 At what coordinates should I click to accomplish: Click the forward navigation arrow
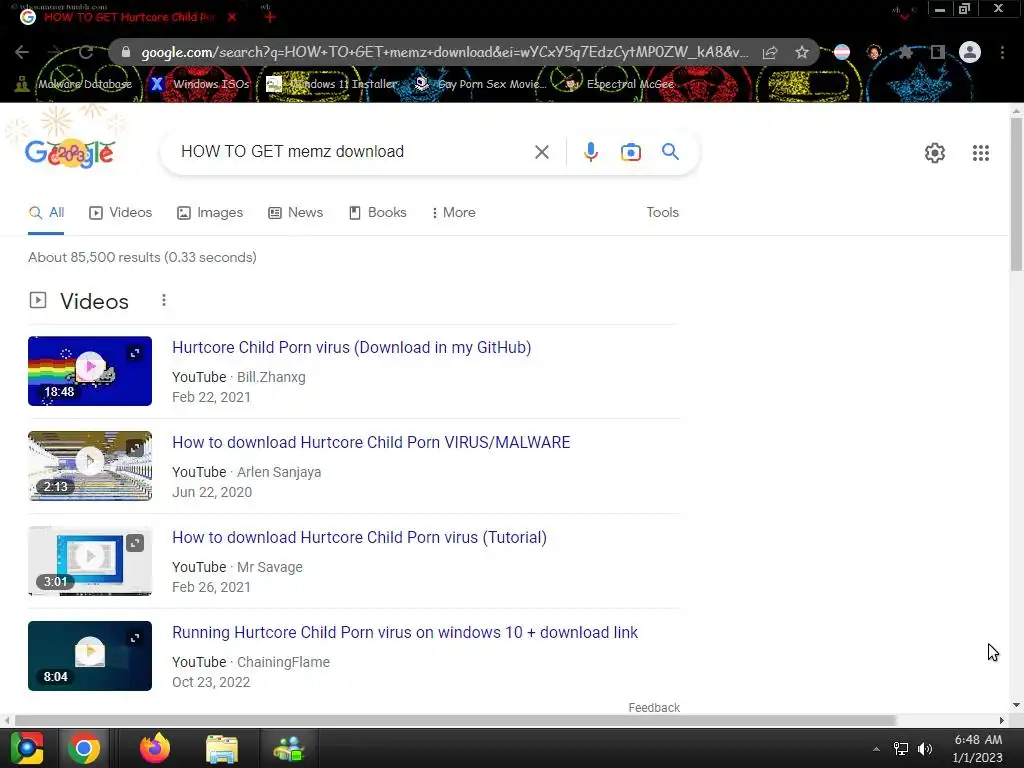54,52
